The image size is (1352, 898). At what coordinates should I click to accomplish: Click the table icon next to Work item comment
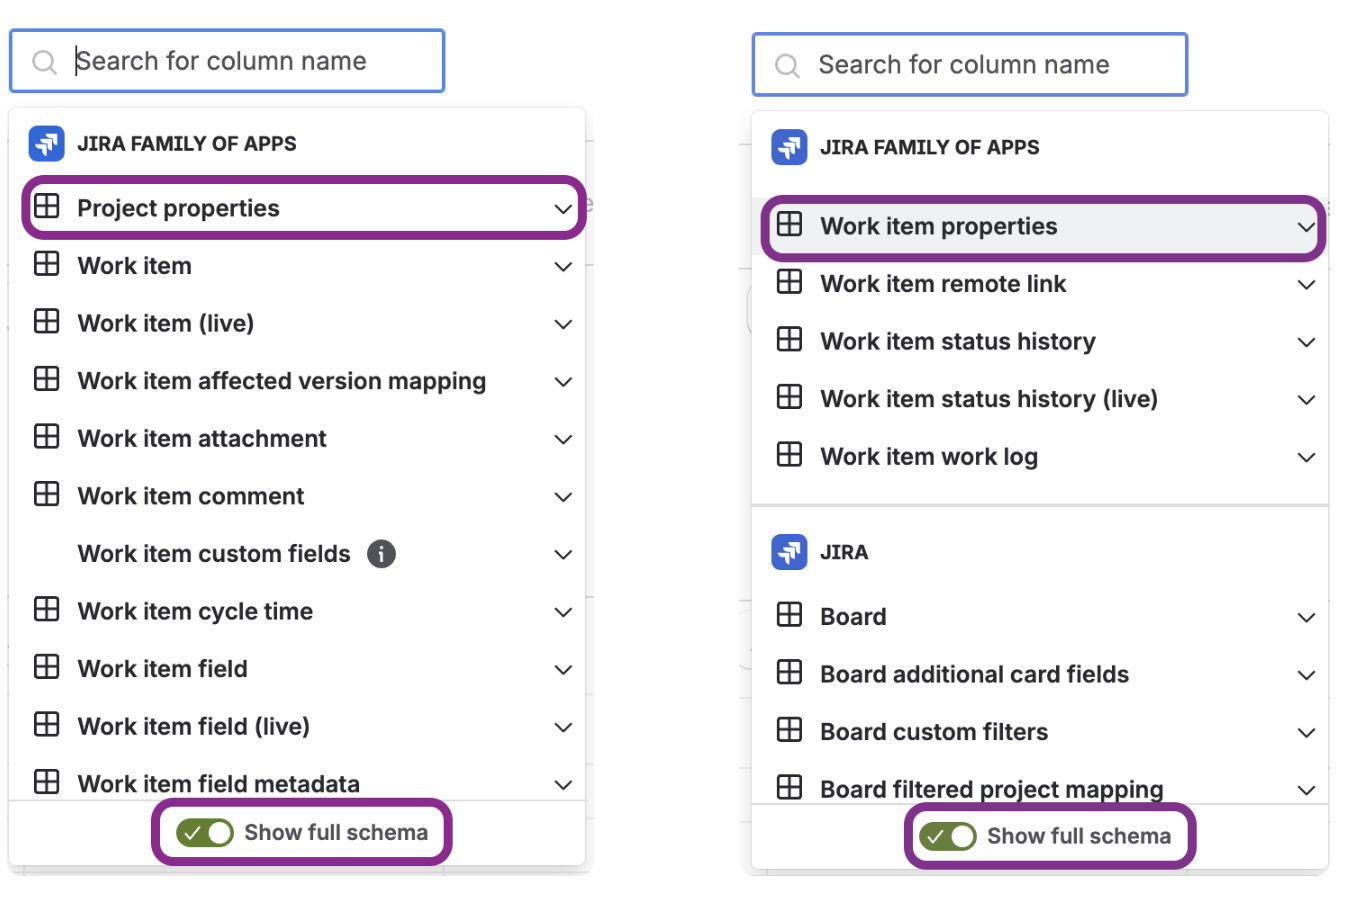pos(47,495)
